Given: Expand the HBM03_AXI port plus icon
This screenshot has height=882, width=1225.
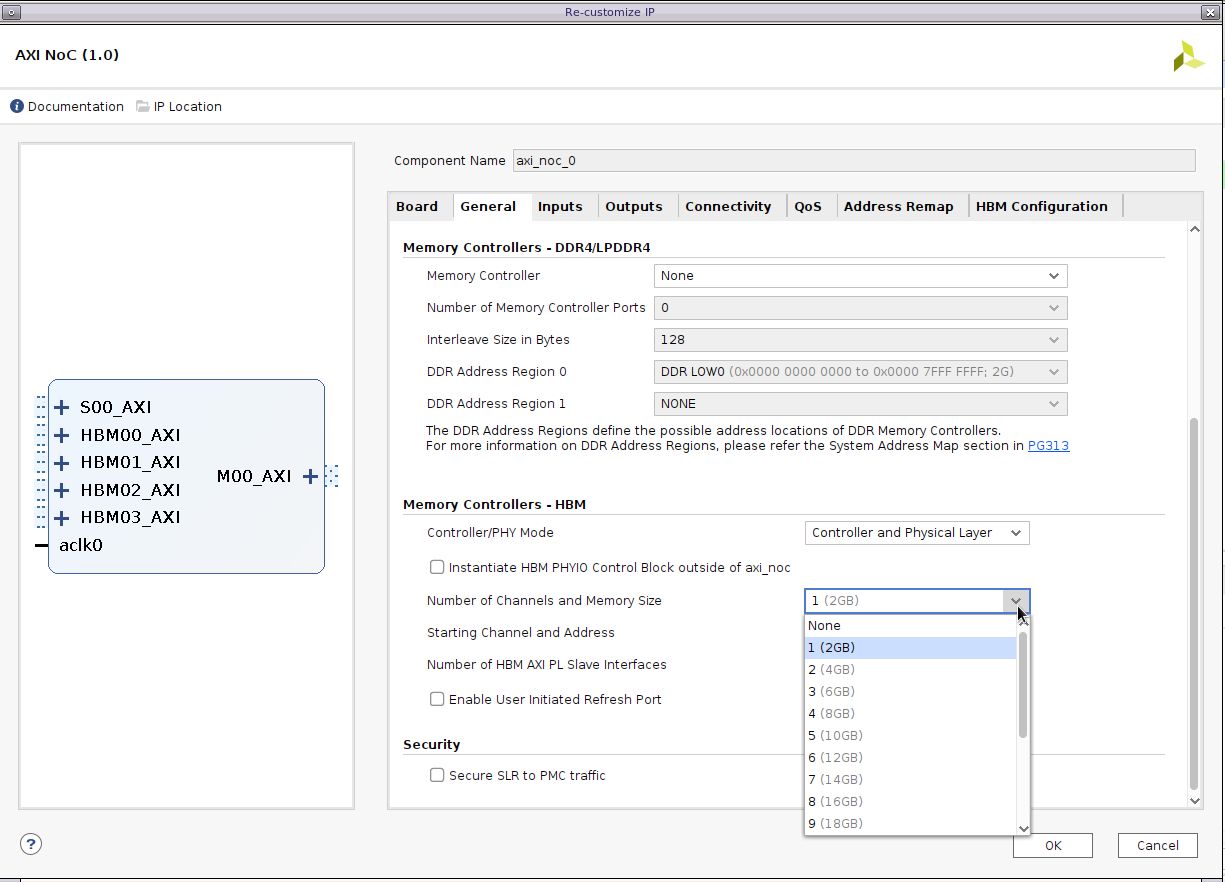Looking at the screenshot, I should click(x=62, y=517).
